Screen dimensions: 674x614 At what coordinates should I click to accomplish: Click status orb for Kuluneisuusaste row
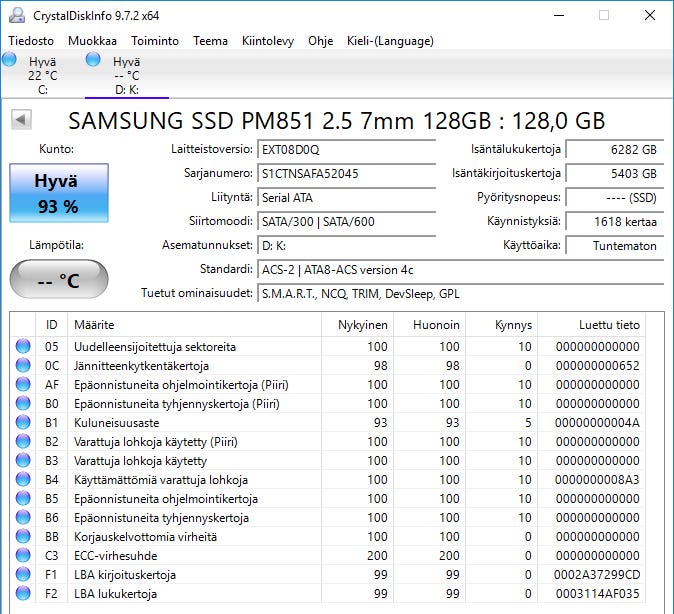tap(23, 423)
